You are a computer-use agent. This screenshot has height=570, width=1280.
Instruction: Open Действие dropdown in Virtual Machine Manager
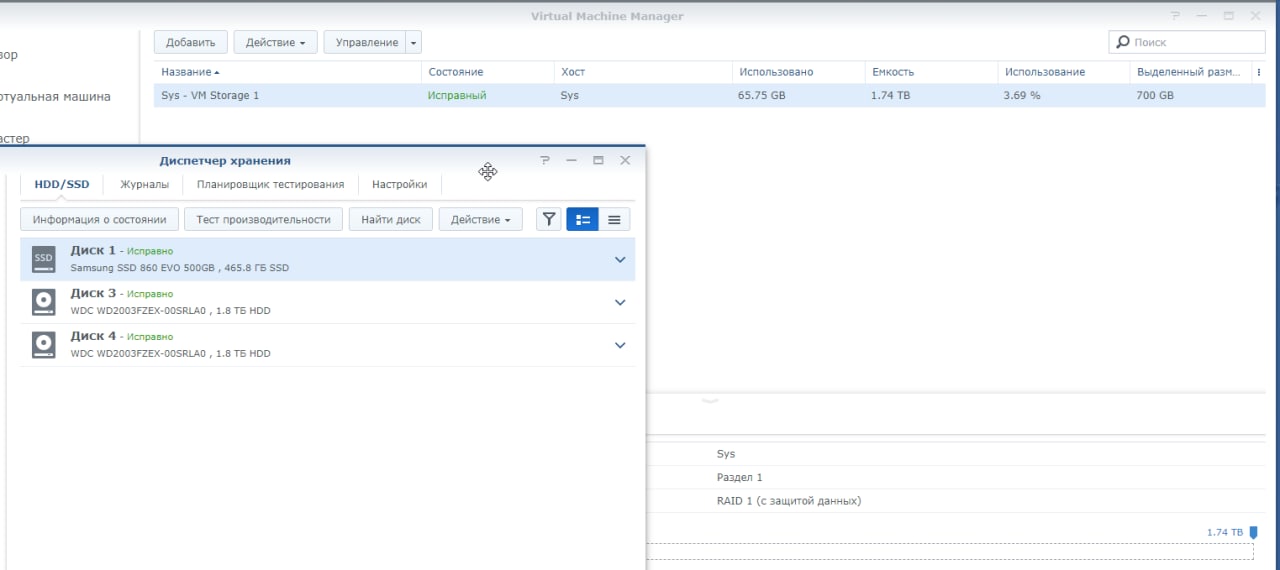coord(276,42)
